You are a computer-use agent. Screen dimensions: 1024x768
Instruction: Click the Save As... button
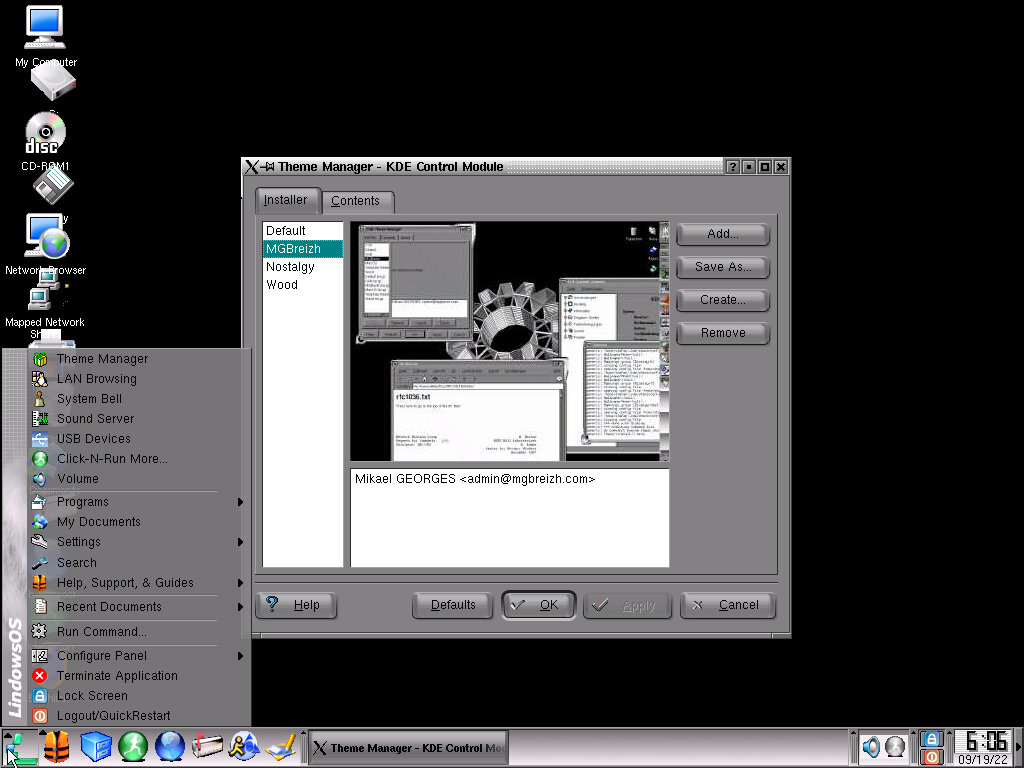[722, 267]
